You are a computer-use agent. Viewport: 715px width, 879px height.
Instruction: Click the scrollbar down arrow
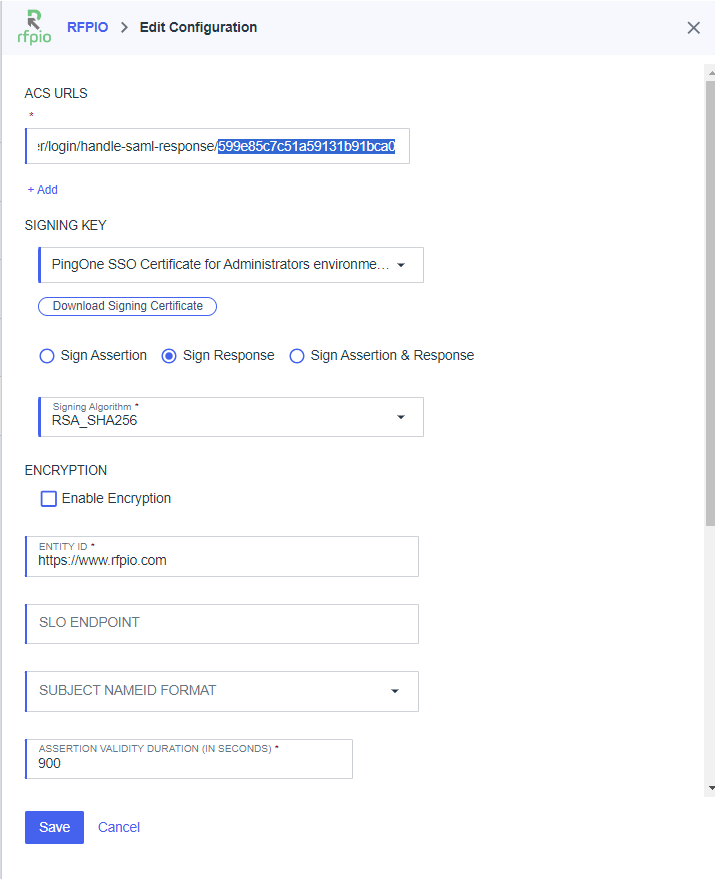click(711, 788)
